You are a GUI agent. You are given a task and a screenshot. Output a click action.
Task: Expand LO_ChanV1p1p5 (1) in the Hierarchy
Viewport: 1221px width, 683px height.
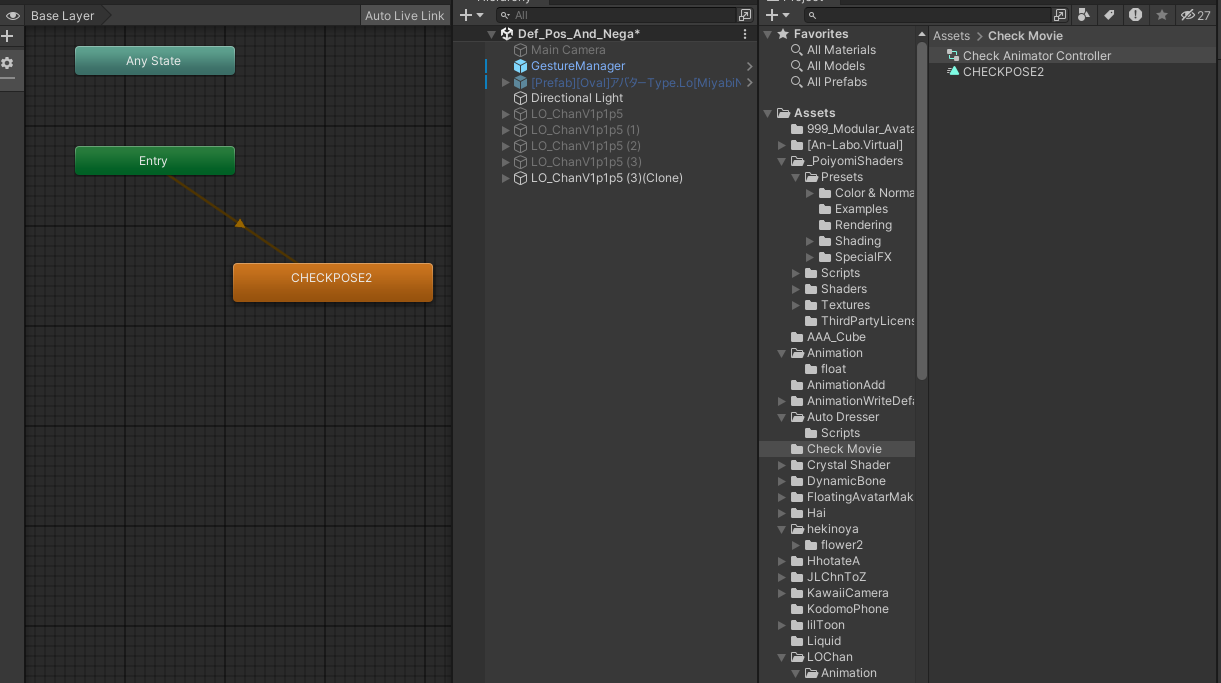(x=506, y=130)
